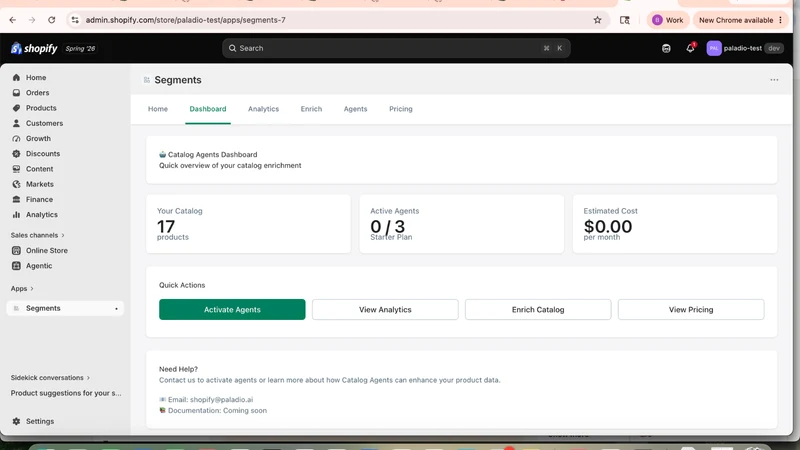The image size is (800, 450).
Task: Expand the Apps section
Action: click(x=22, y=289)
